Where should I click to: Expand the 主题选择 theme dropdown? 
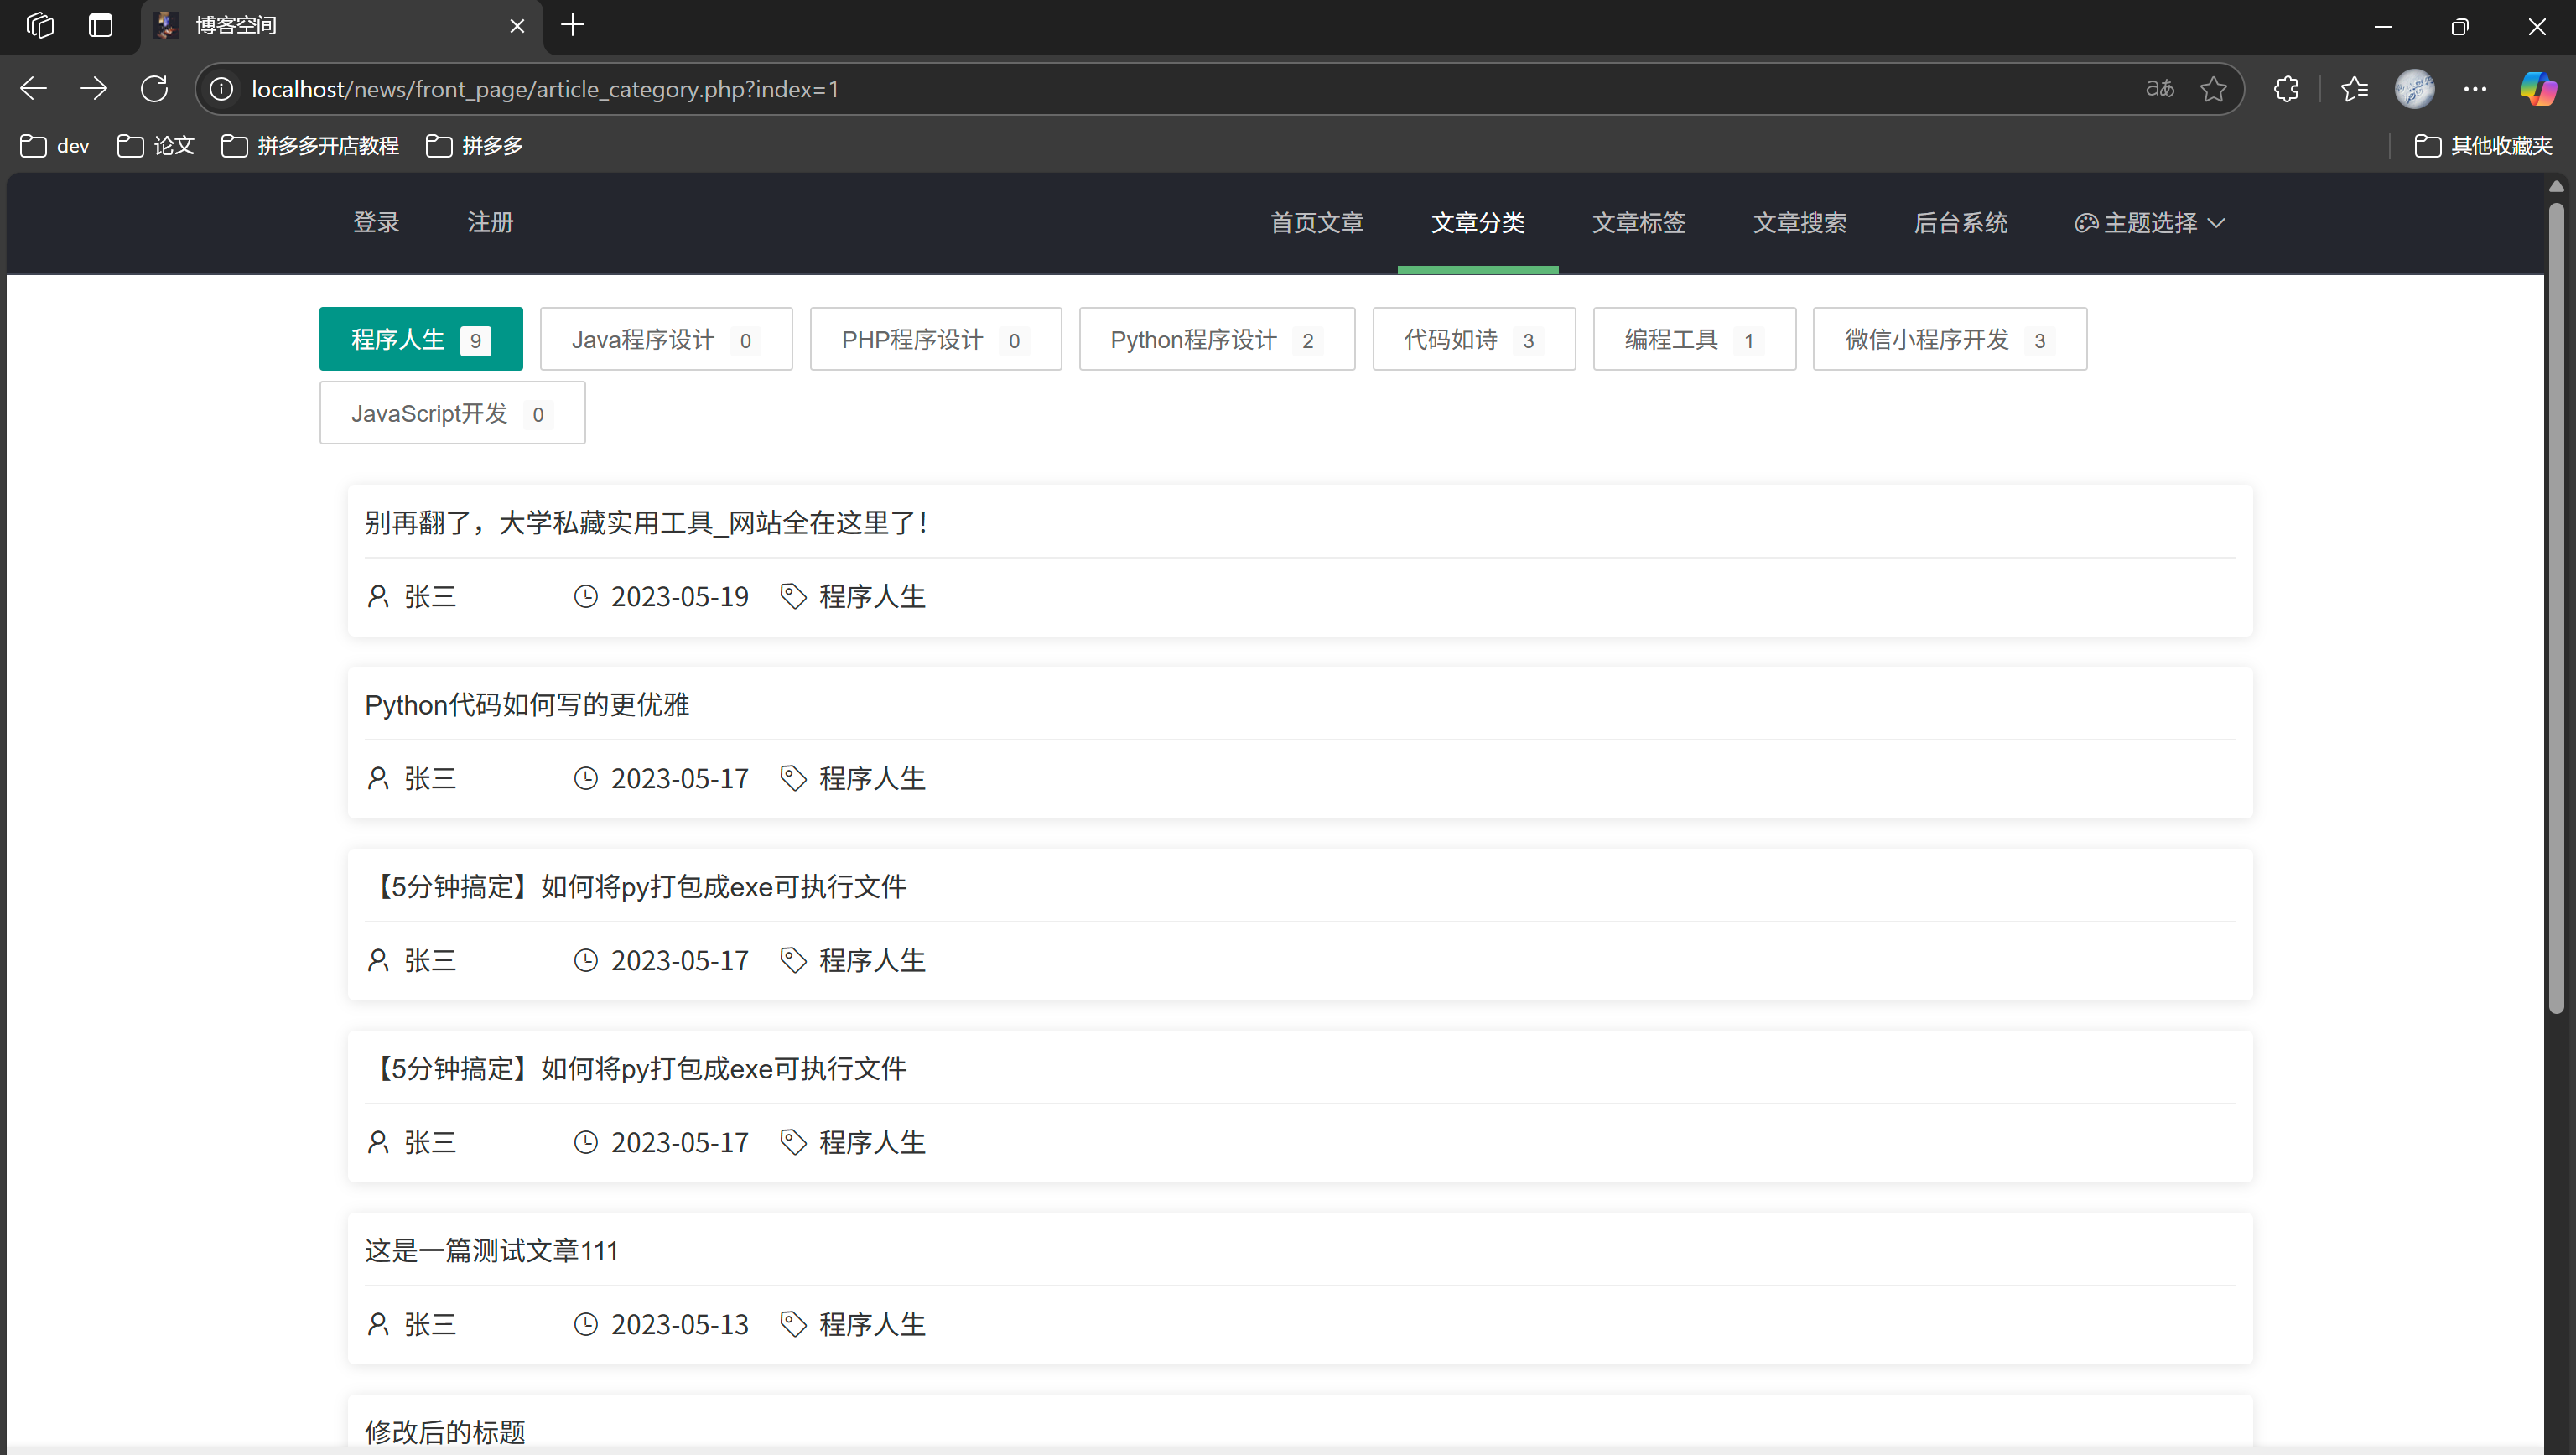[2149, 223]
